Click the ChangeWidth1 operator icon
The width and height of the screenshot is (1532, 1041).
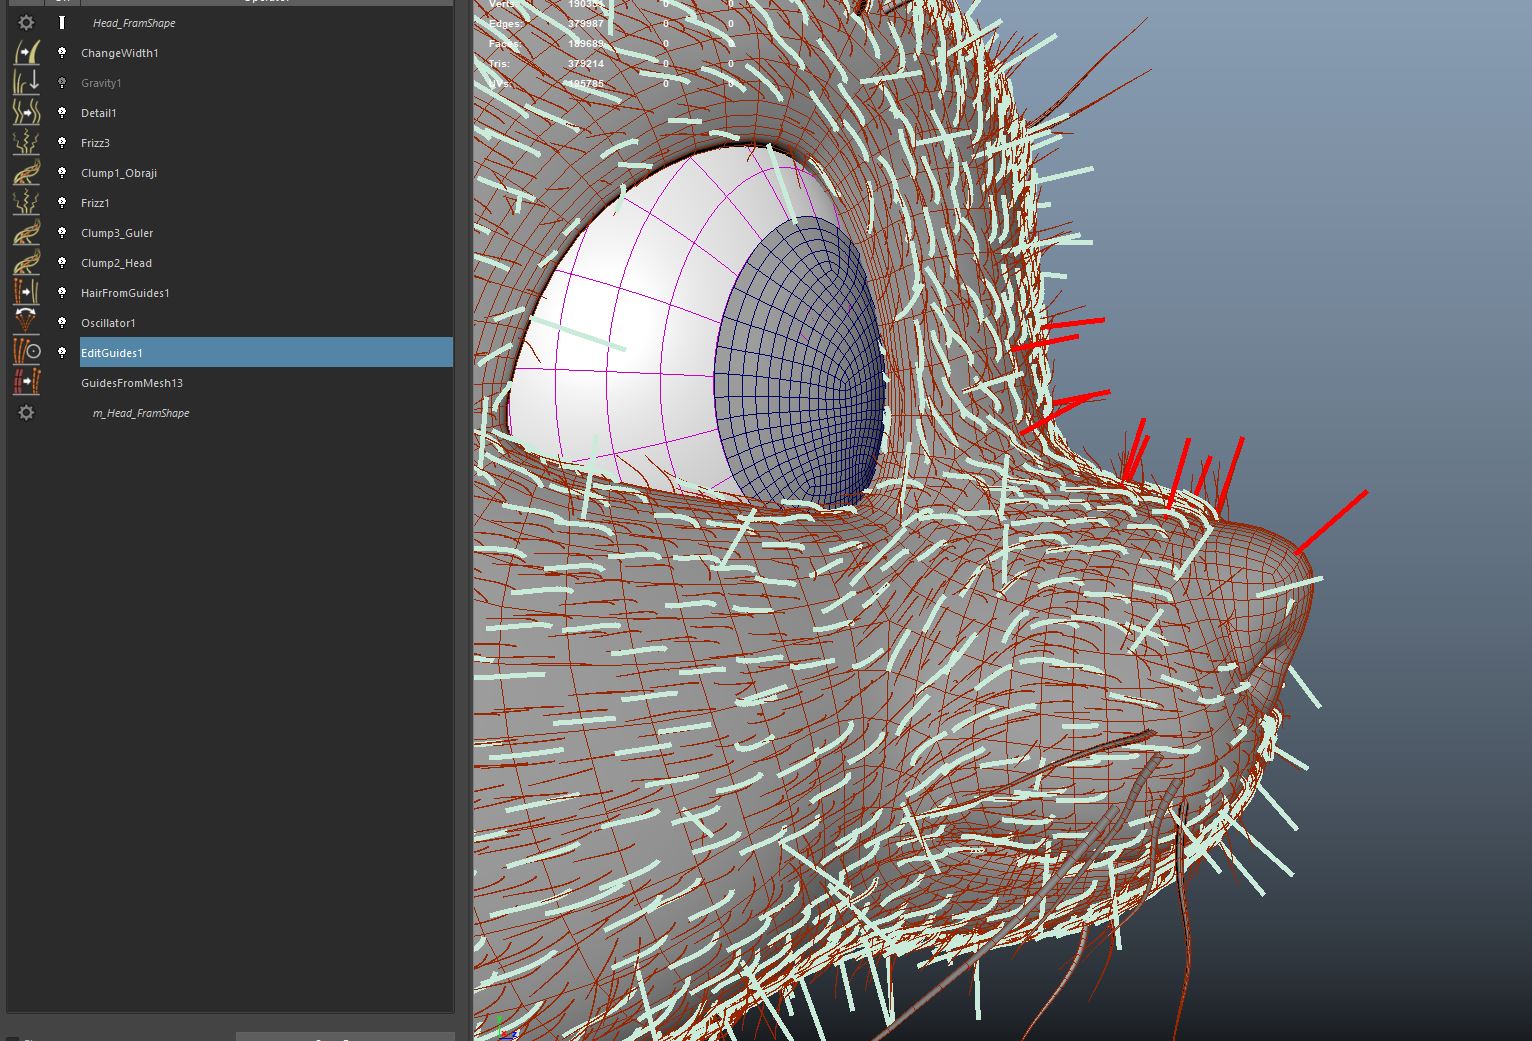coord(27,53)
